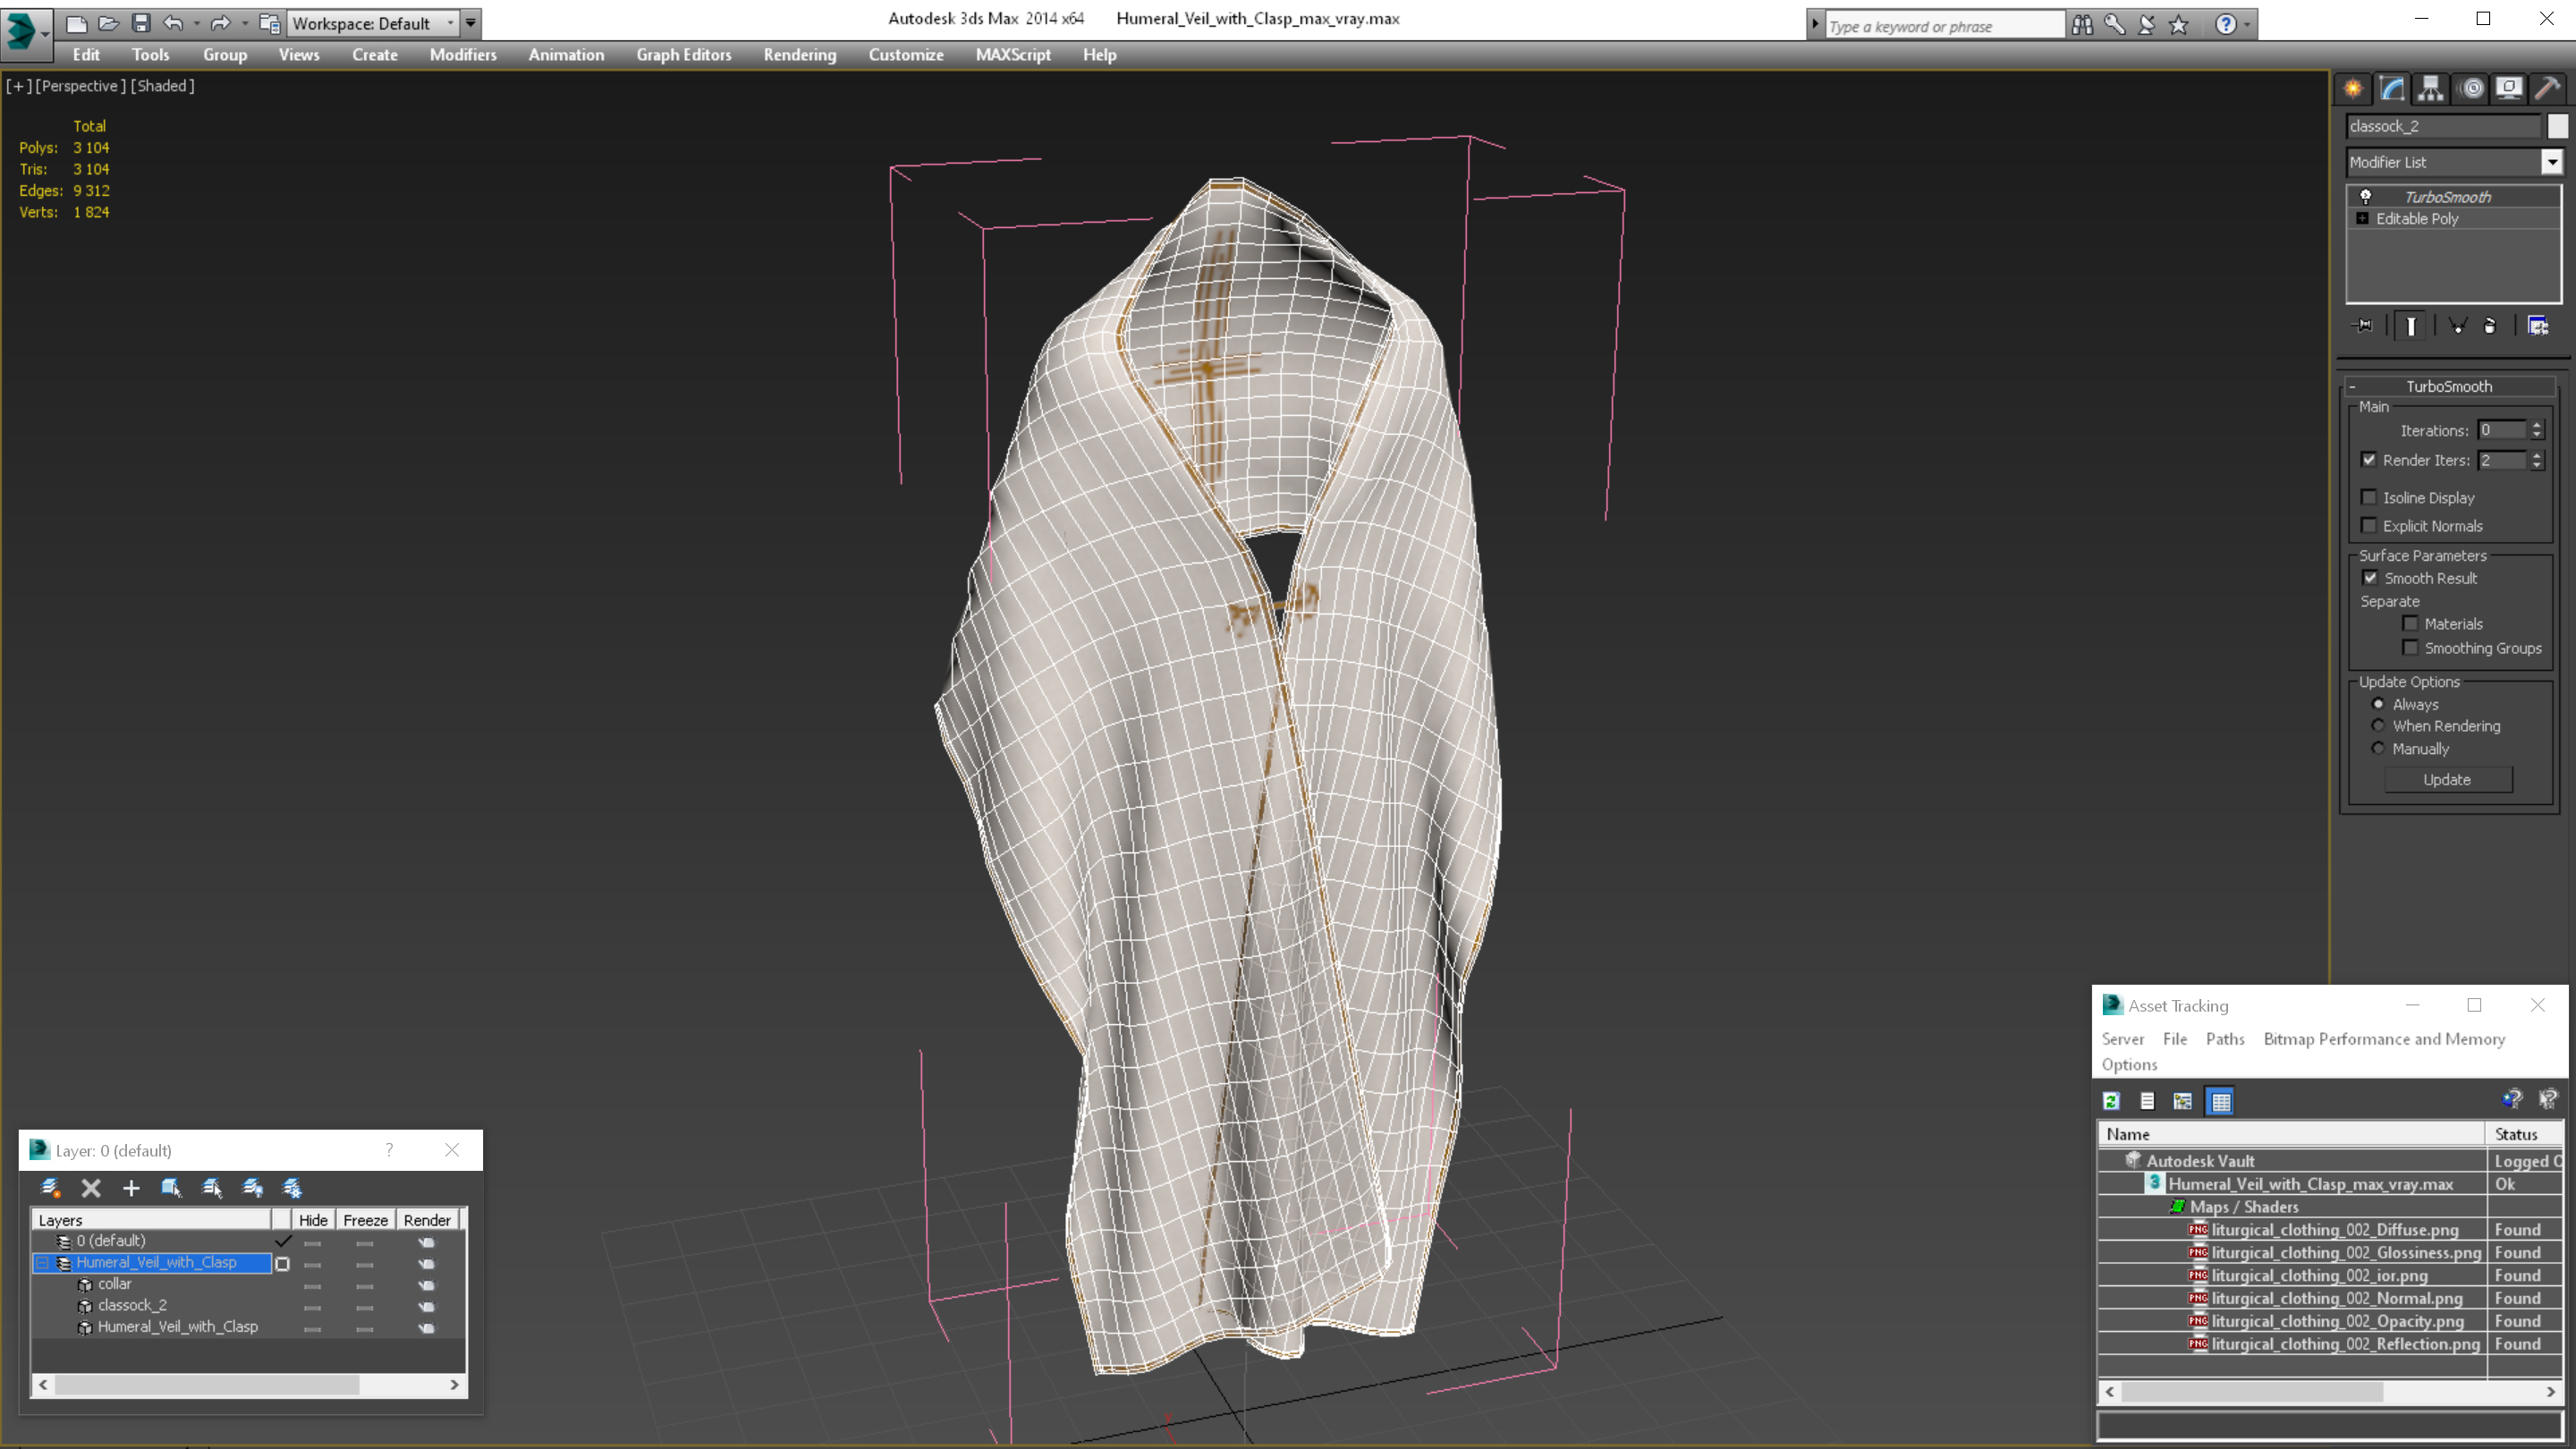The height and width of the screenshot is (1449, 2576).
Task: Click Highlight Selected Objects' Layers icon
Action: 212,1188
